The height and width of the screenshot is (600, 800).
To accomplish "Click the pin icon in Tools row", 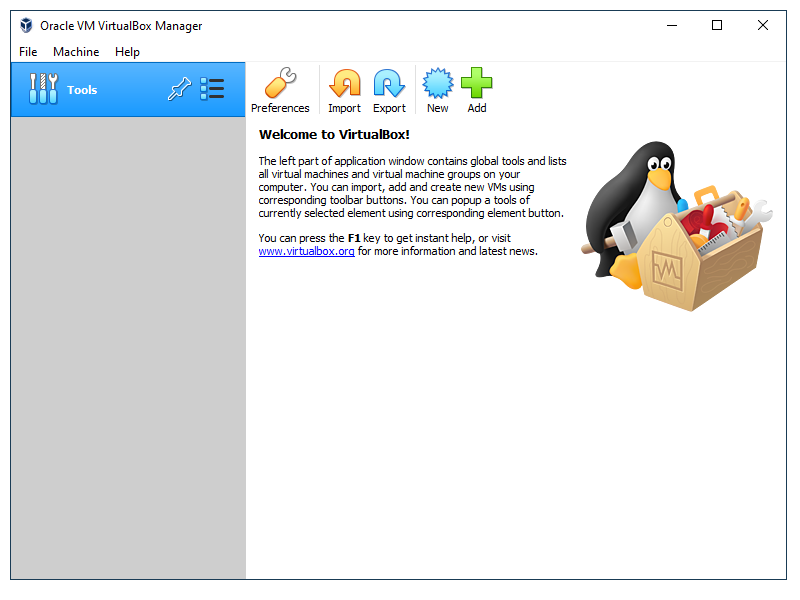I will tap(179, 90).
